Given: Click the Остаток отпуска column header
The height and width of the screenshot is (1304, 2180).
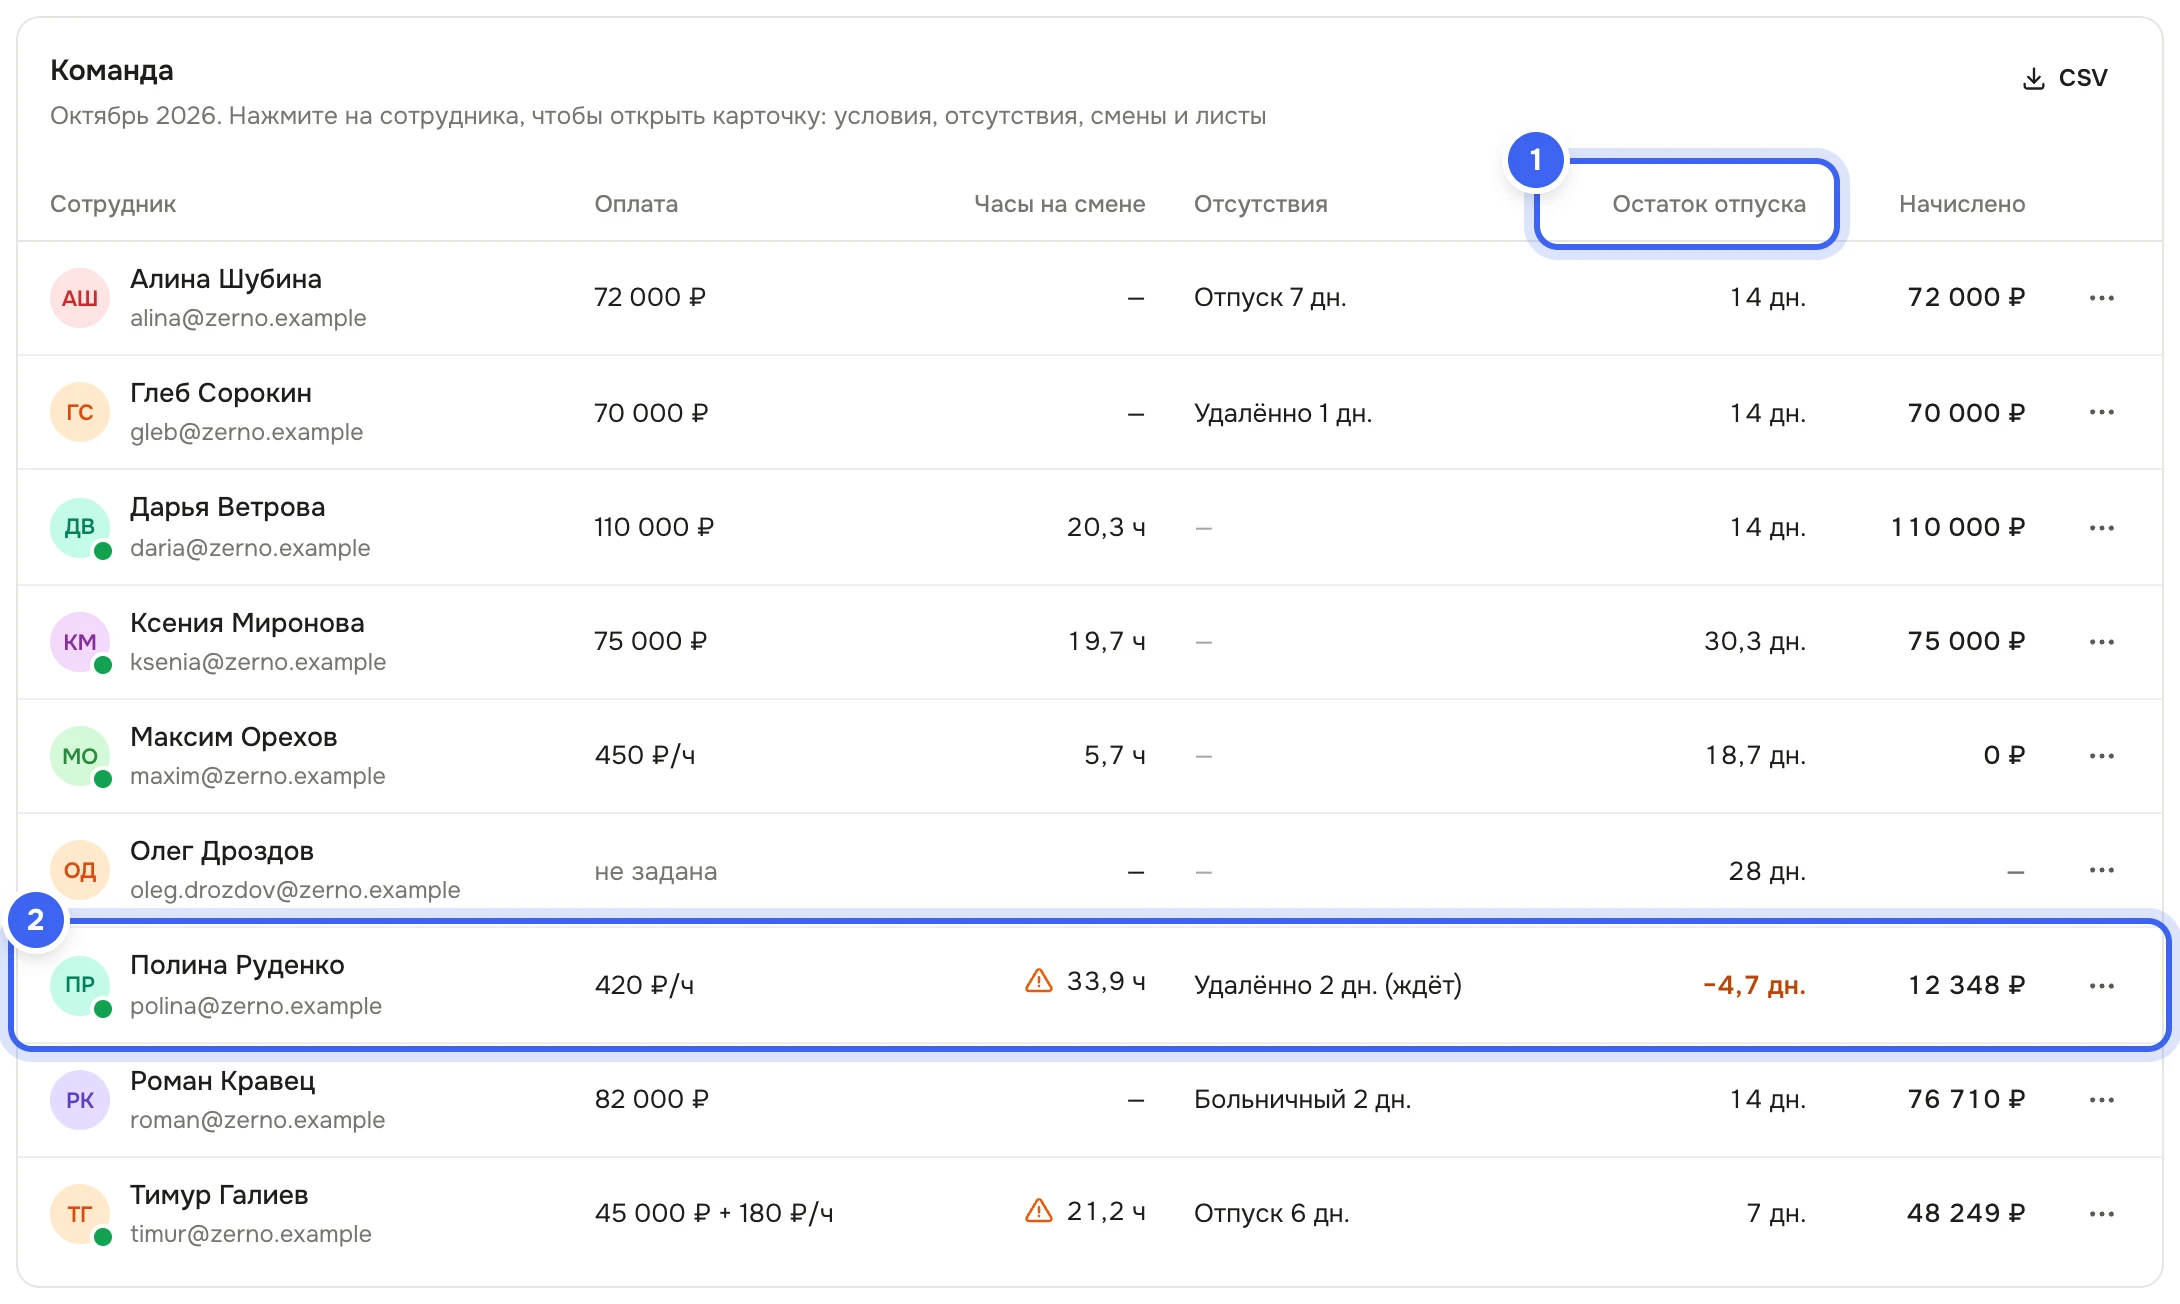Looking at the screenshot, I should pyautogui.click(x=1708, y=204).
